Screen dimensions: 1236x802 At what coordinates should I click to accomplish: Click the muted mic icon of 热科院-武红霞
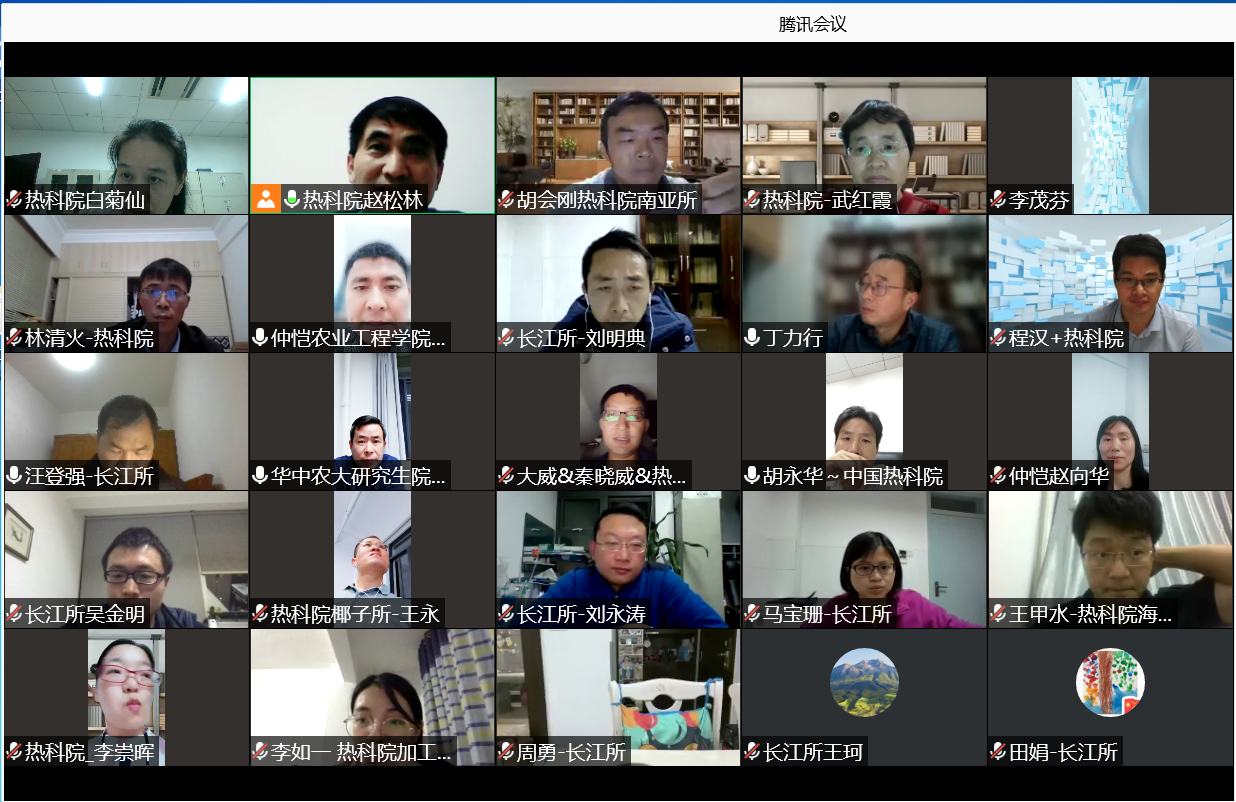pyautogui.click(x=752, y=200)
